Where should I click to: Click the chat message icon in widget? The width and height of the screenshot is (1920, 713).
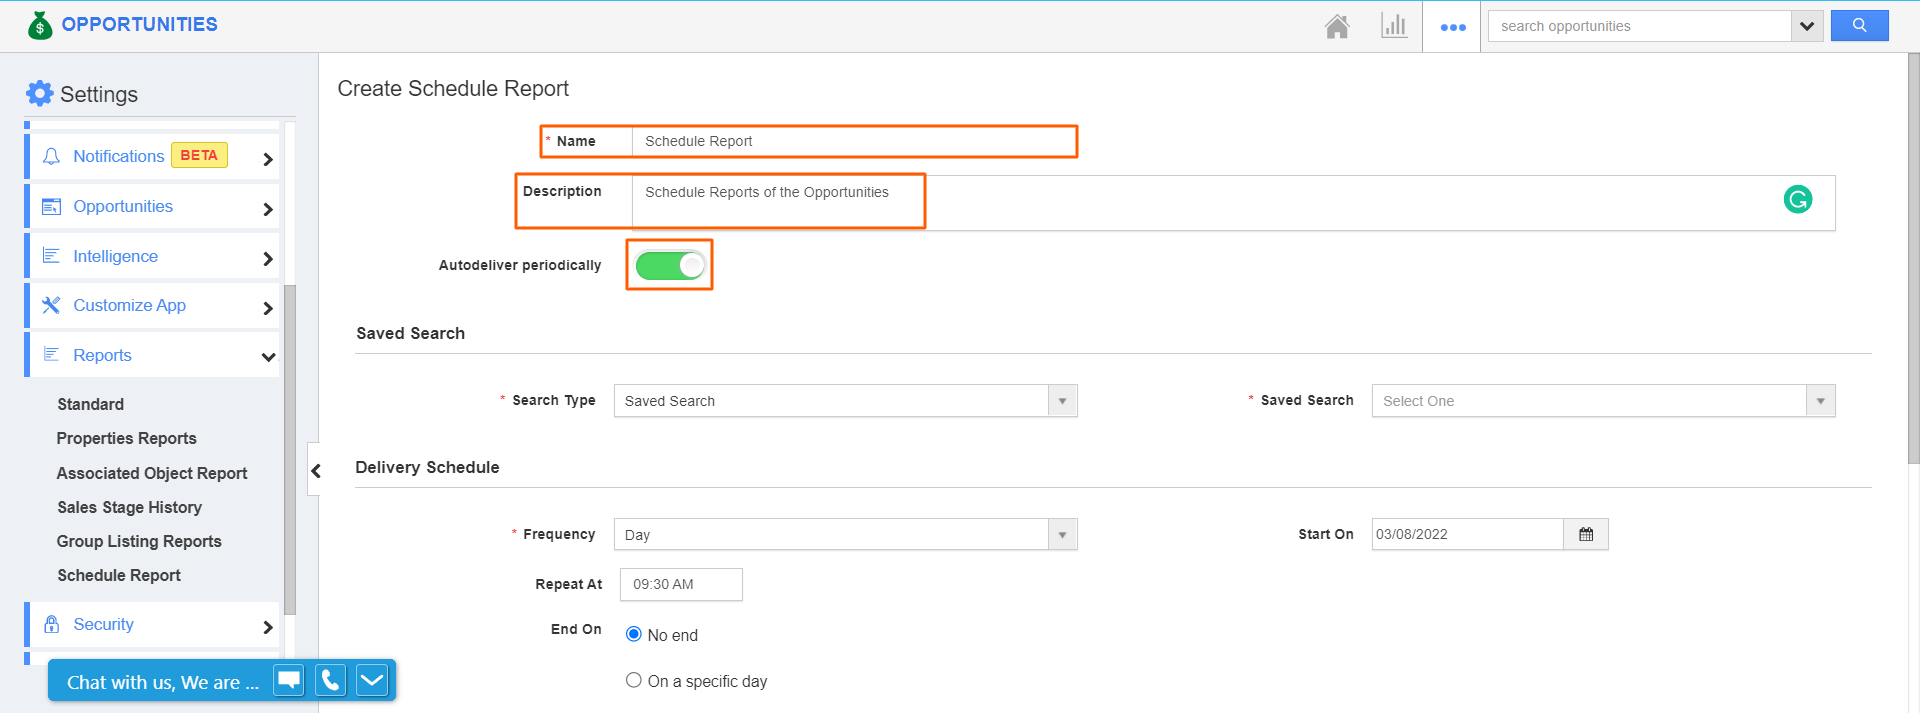tap(289, 681)
